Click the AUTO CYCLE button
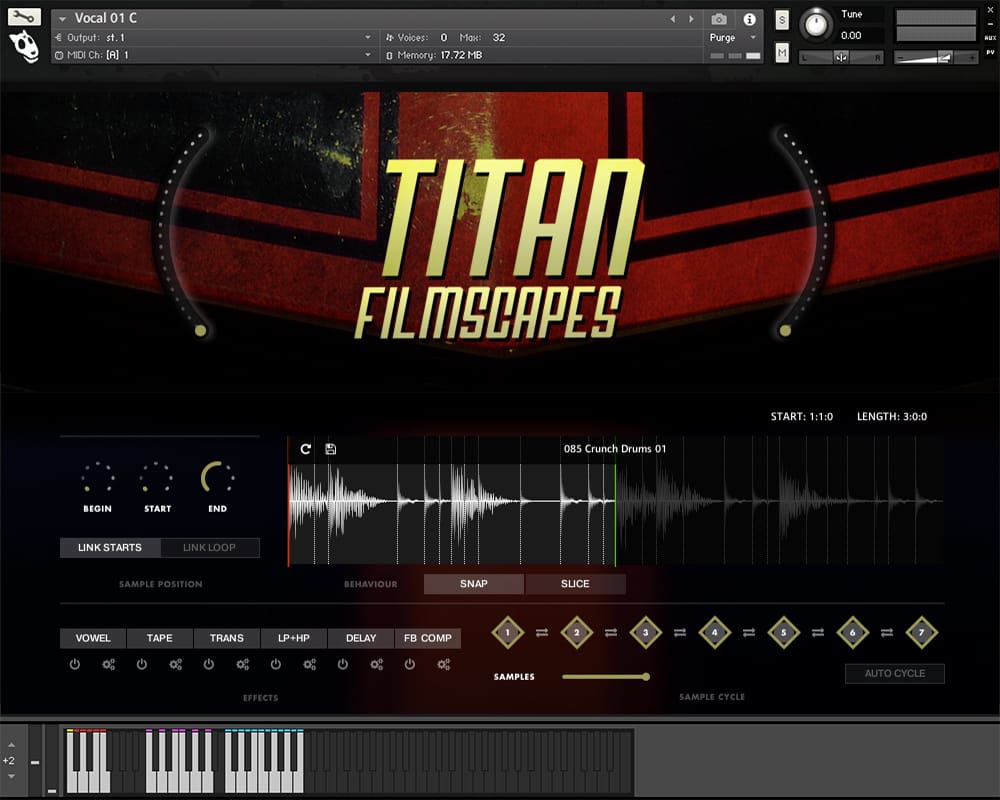1000x800 pixels. coord(894,673)
